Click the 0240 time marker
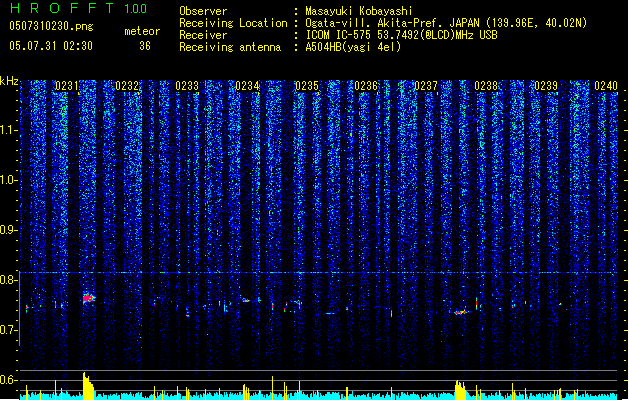The height and width of the screenshot is (400, 629). pos(606,86)
